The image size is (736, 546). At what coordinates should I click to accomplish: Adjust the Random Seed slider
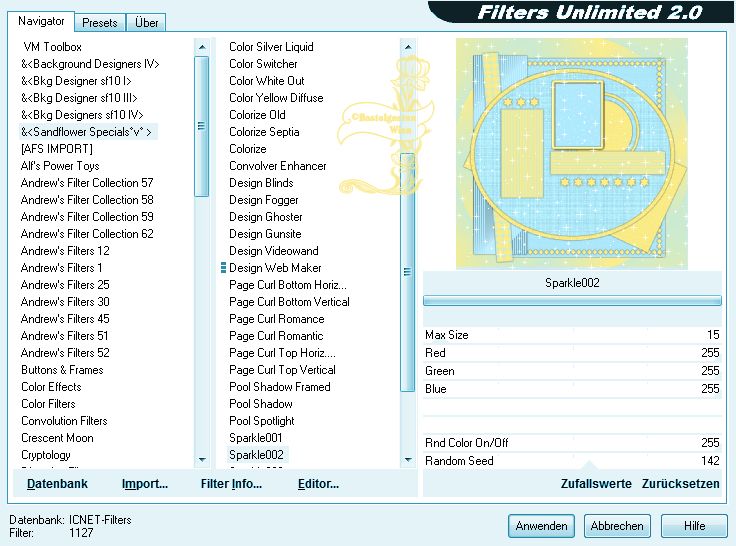pos(572,461)
